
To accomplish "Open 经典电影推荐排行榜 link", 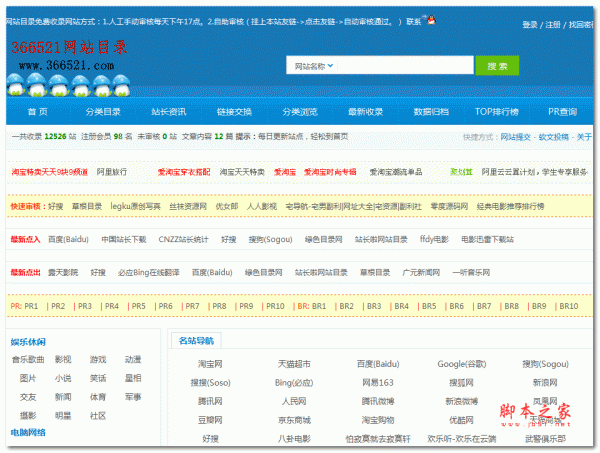I will click(x=510, y=206).
